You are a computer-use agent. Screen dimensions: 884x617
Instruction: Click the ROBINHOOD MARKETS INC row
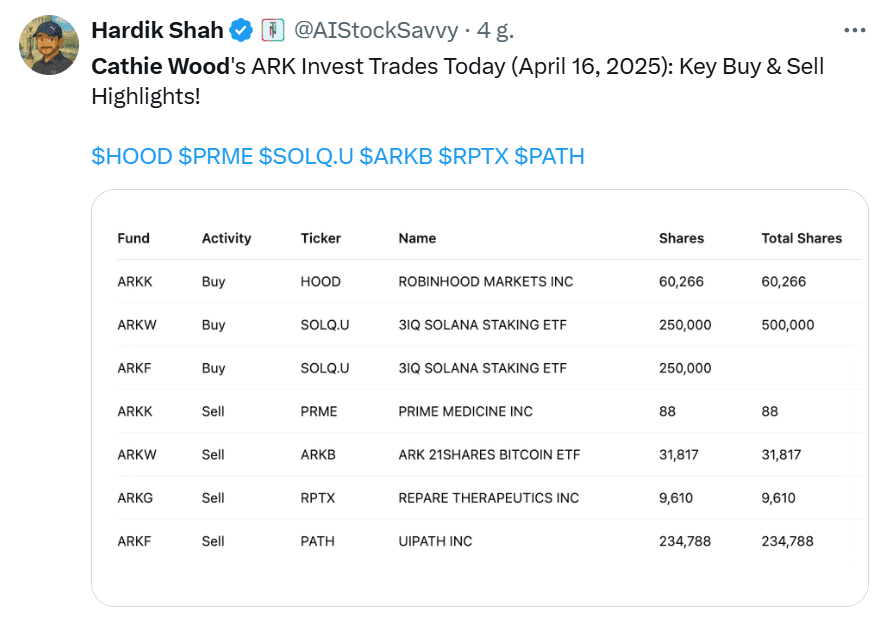coord(489,281)
